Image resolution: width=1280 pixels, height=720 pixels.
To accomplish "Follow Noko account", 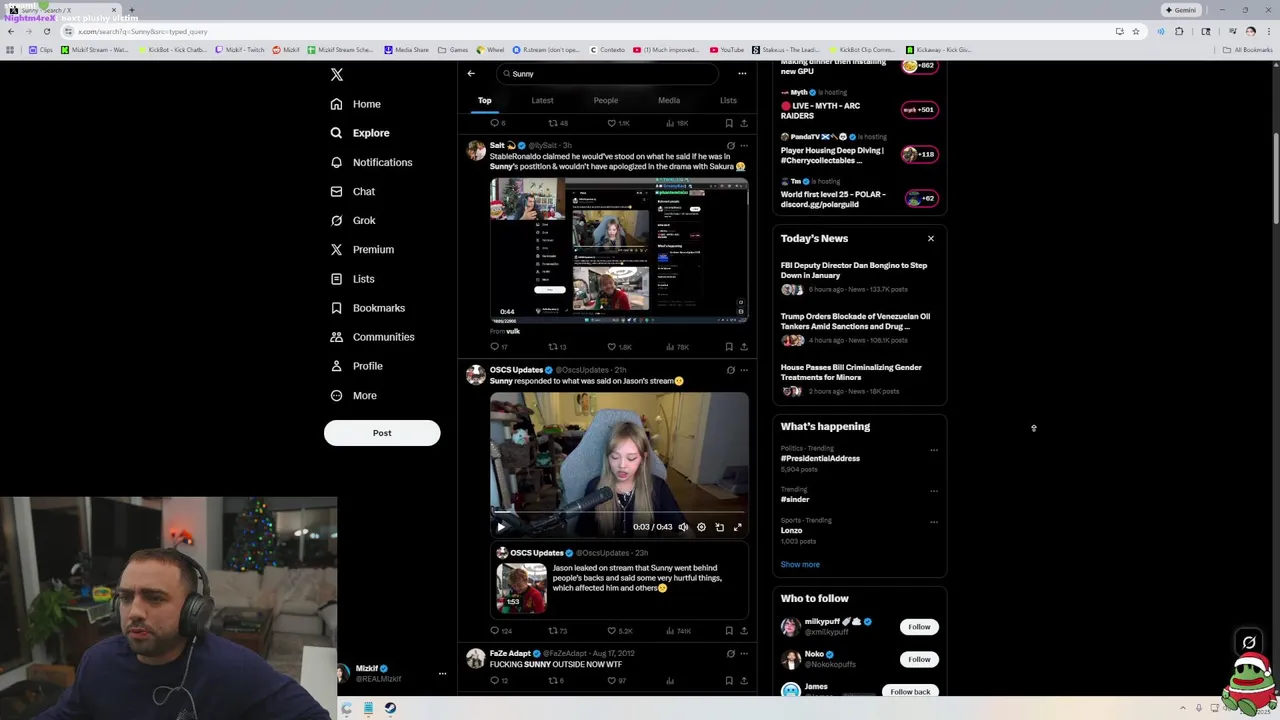I will click(x=919, y=659).
